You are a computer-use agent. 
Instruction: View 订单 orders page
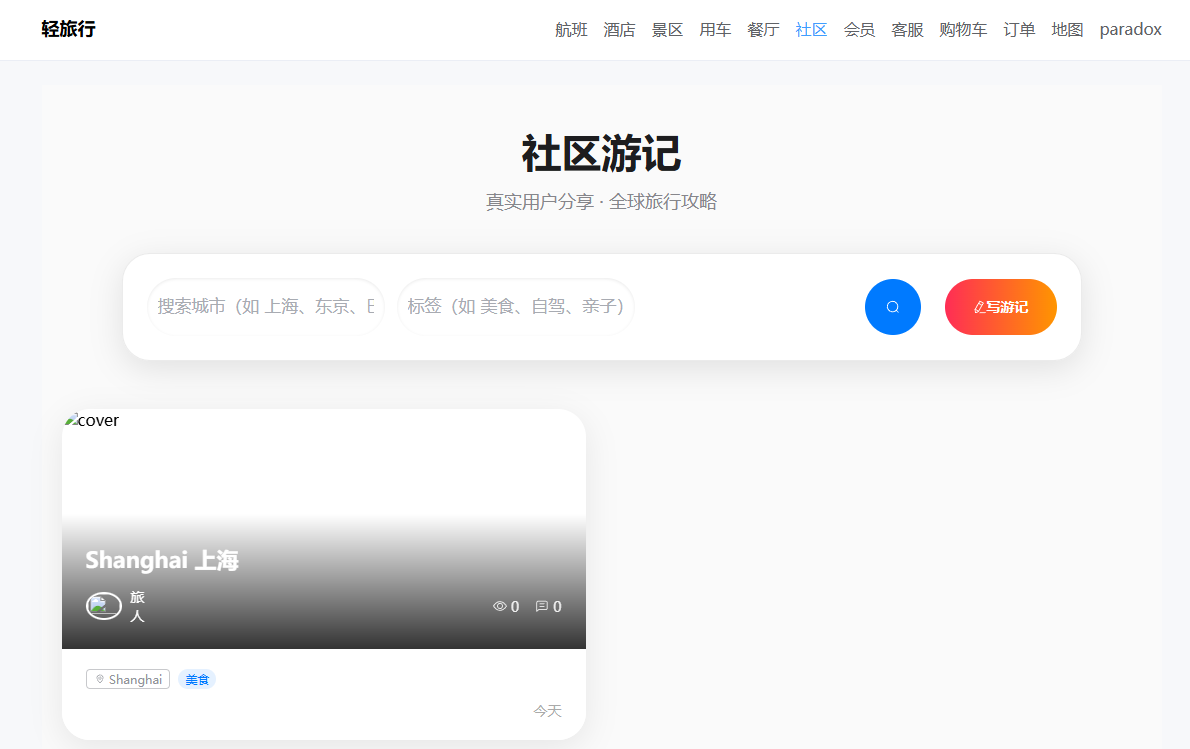(1019, 30)
